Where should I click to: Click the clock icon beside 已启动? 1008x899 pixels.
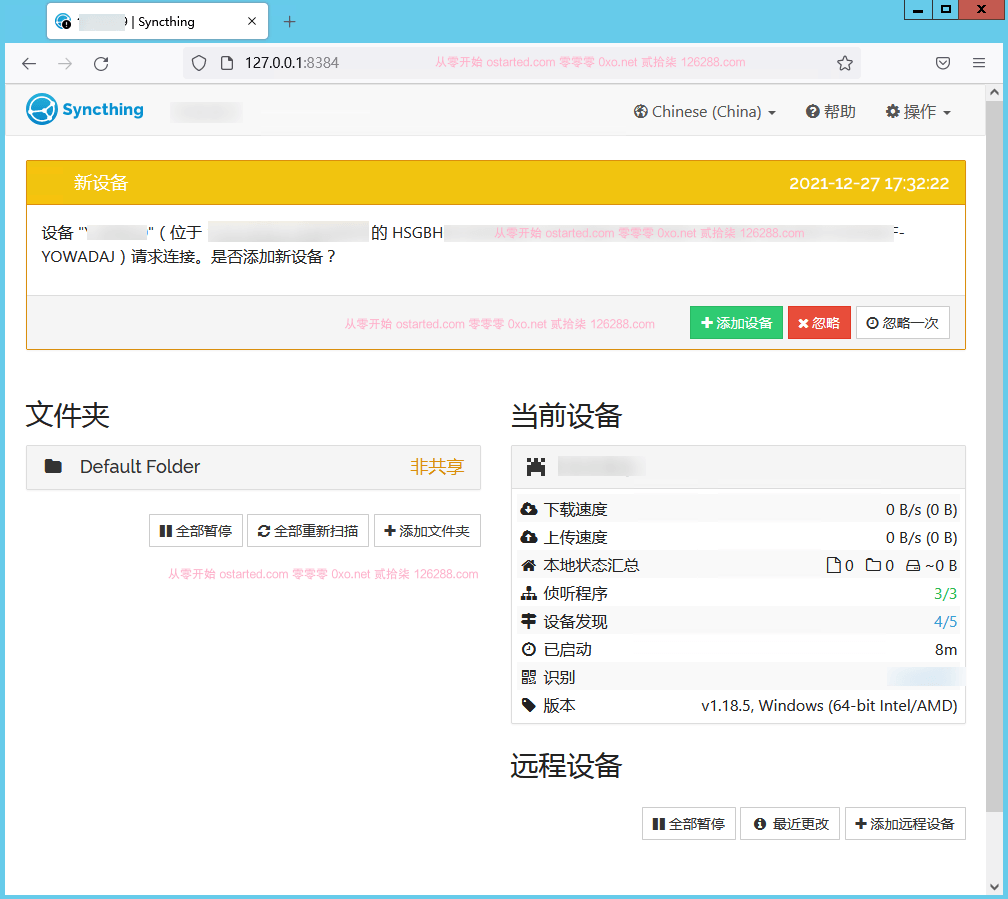point(528,649)
